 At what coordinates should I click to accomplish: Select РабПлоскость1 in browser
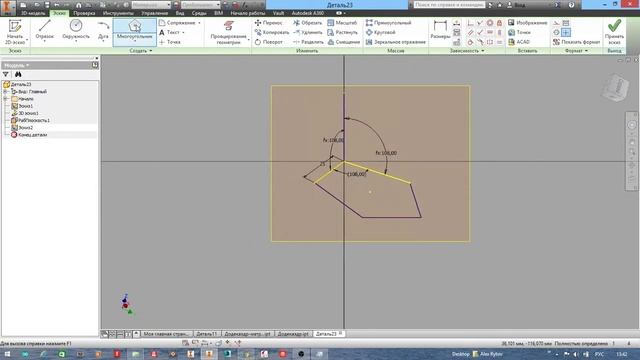click(30, 120)
